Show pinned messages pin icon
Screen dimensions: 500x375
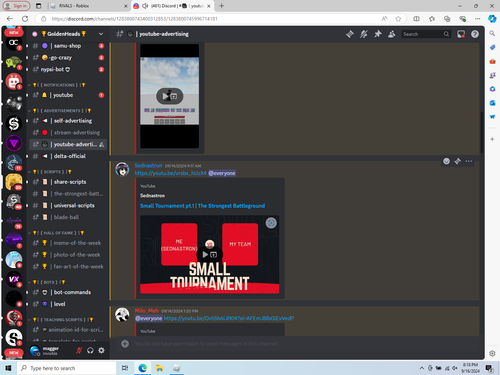click(x=378, y=34)
